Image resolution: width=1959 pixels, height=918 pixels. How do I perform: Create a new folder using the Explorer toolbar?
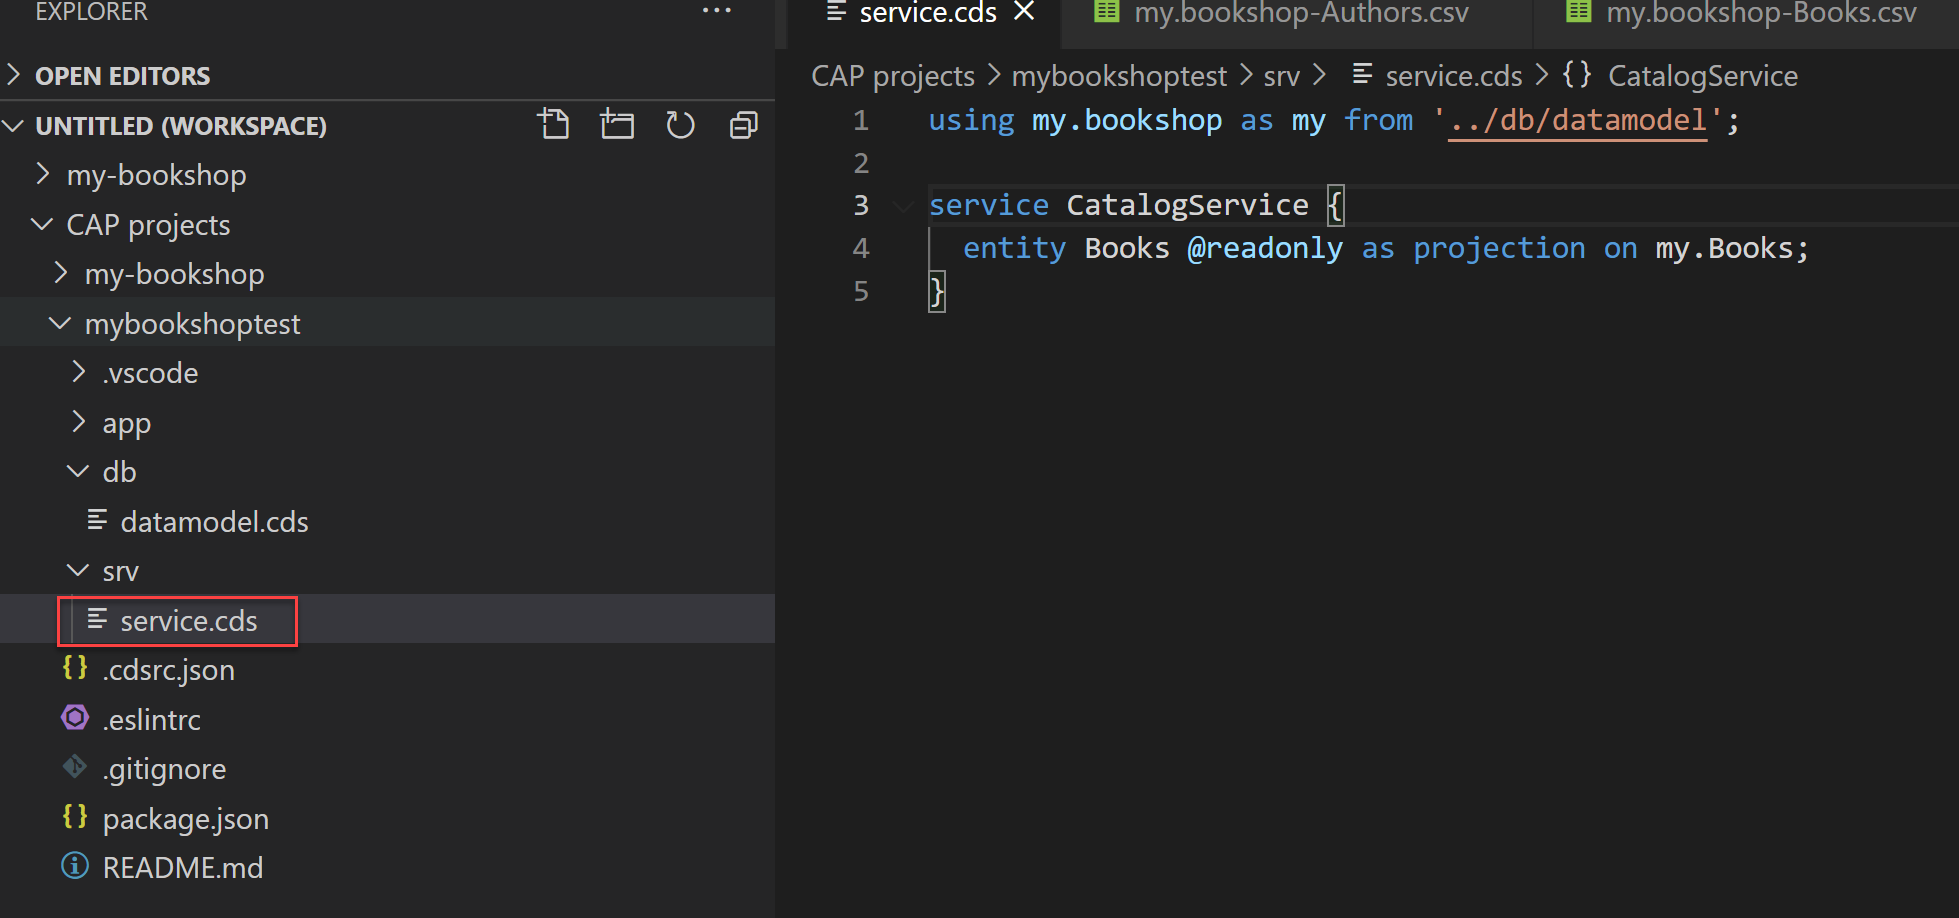[617, 124]
